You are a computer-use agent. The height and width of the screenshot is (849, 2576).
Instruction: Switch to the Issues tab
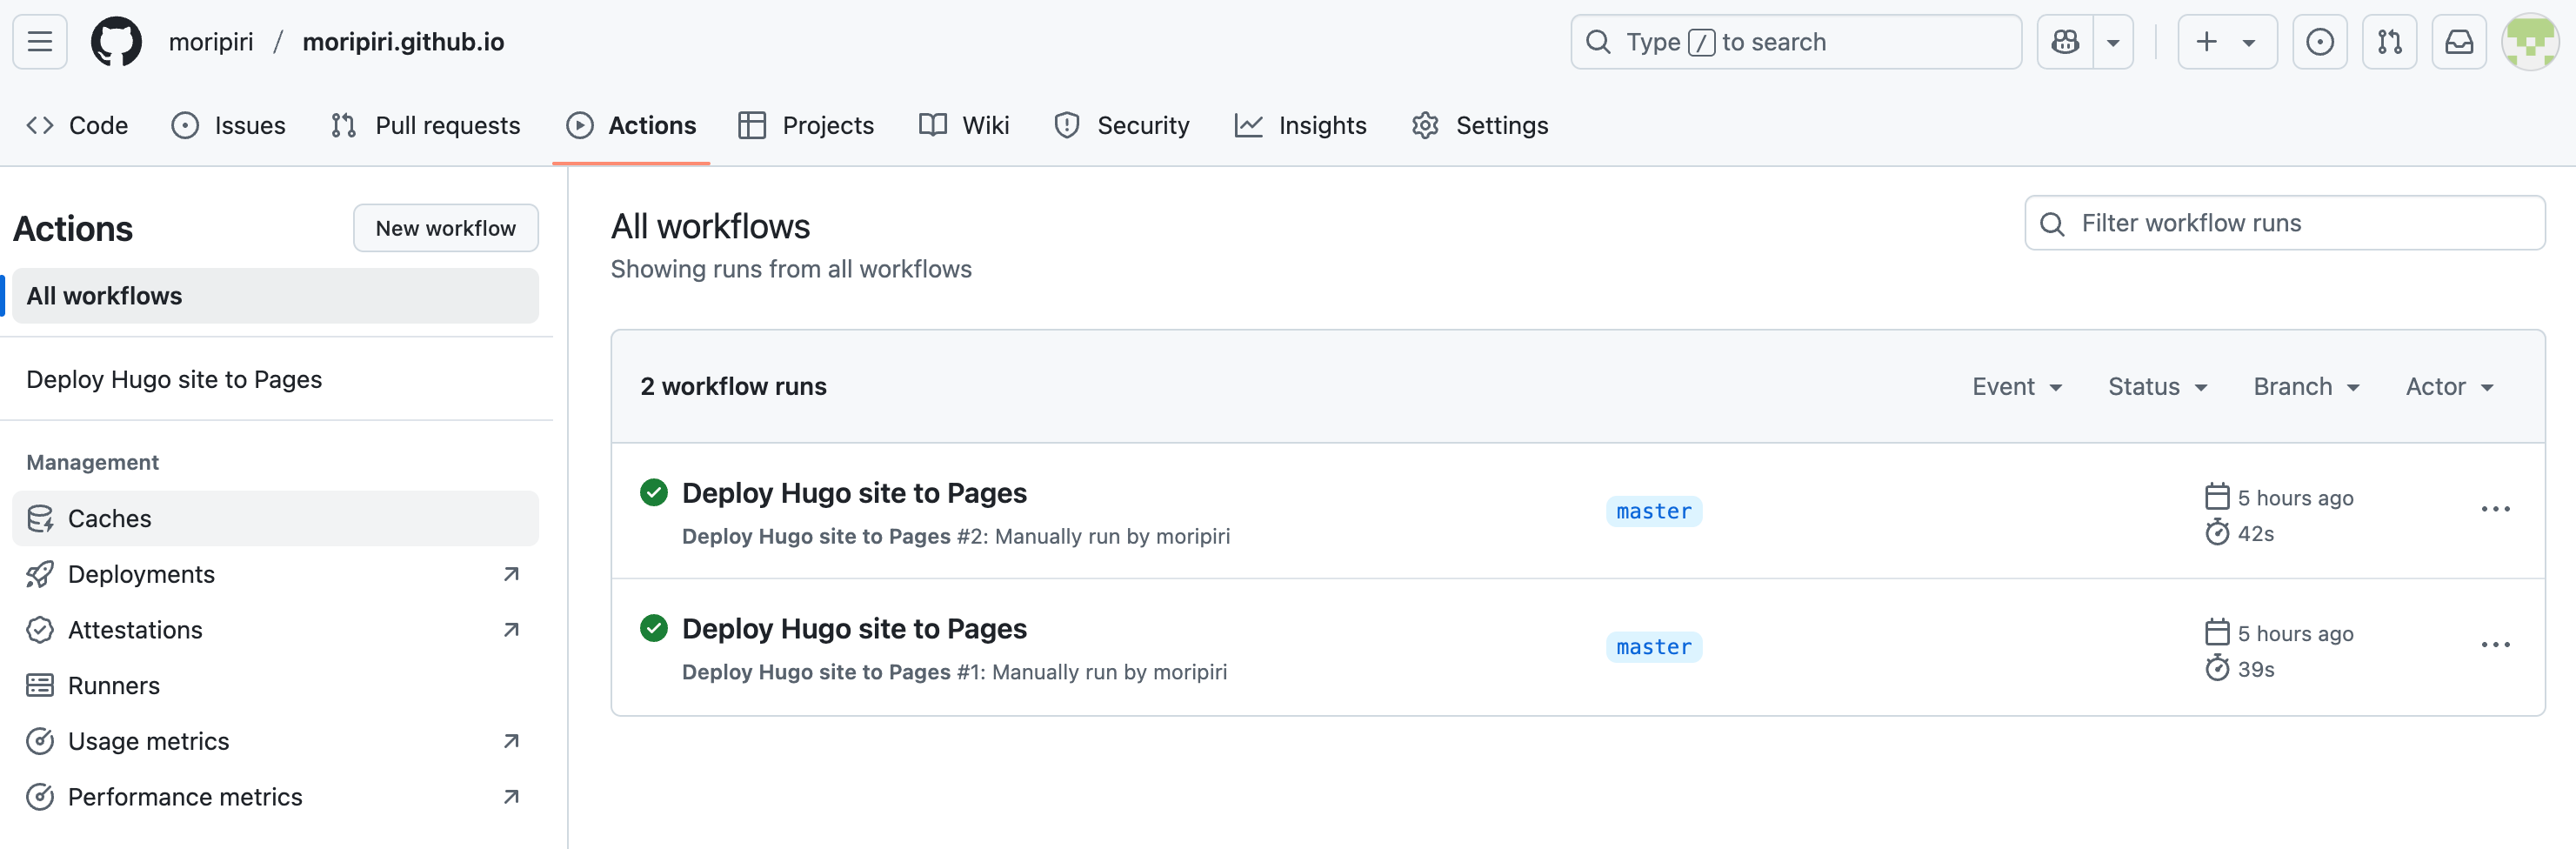(228, 125)
